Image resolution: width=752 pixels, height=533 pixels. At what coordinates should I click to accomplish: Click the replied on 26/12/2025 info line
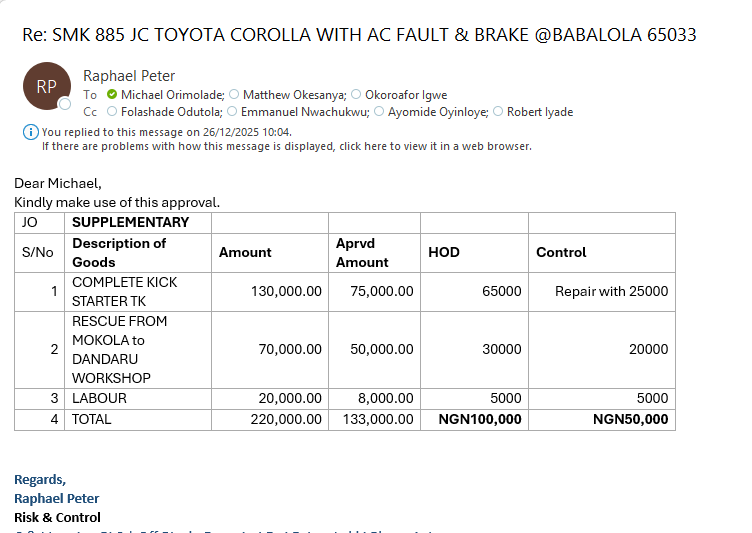coord(166,132)
